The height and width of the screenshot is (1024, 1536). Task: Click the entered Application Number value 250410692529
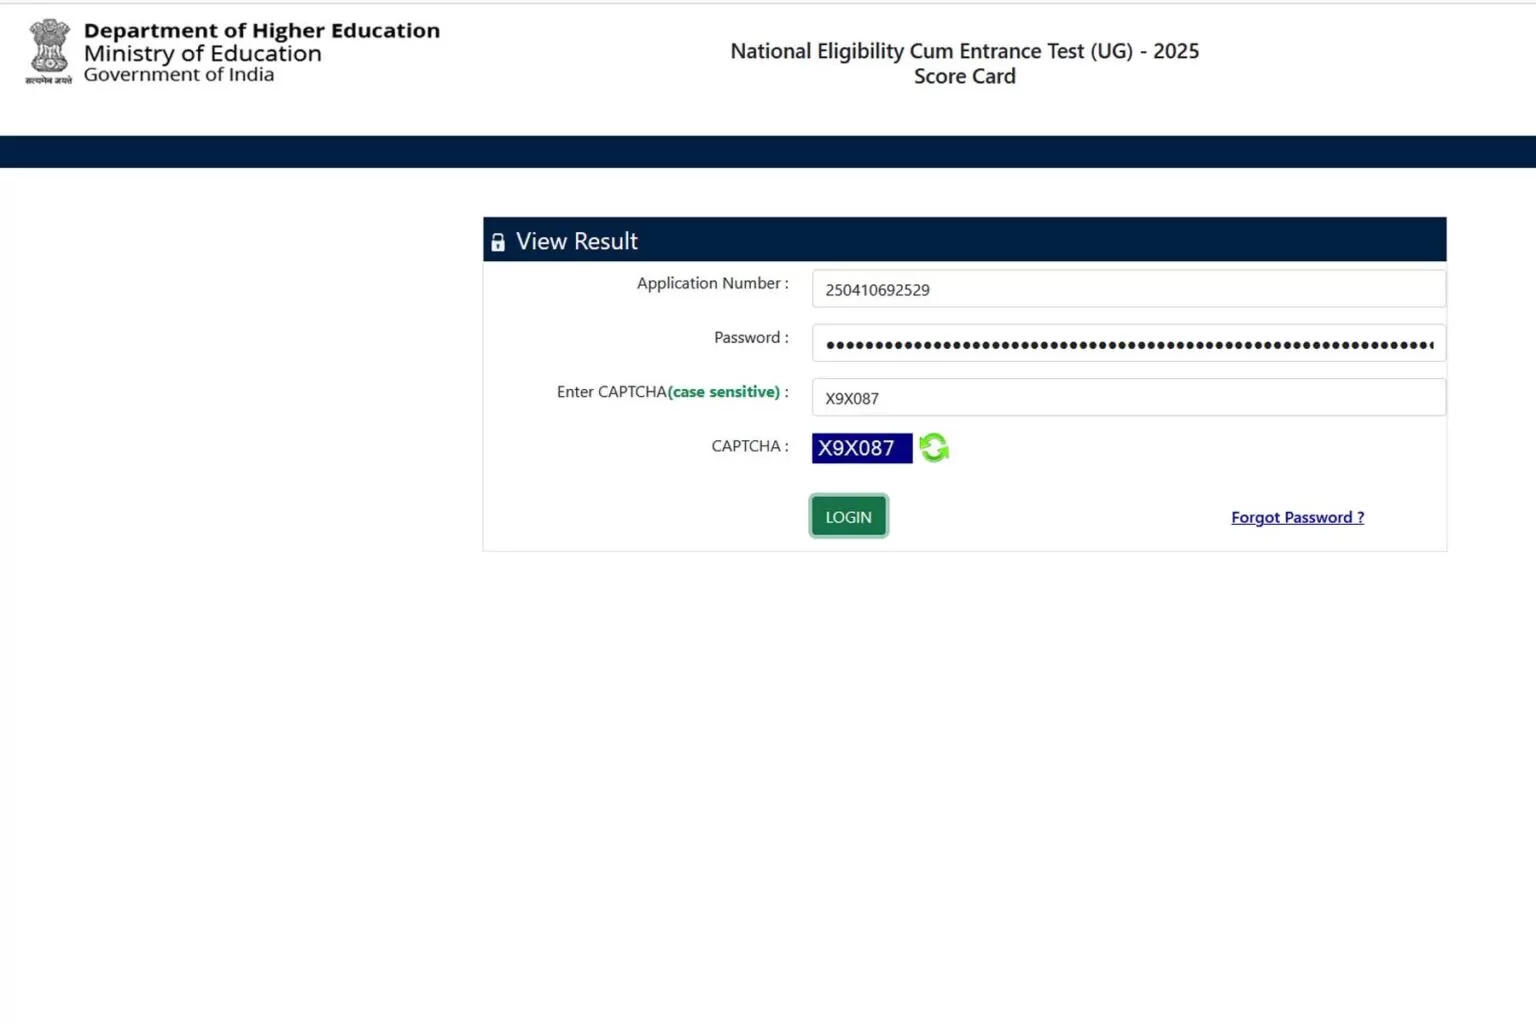click(x=877, y=290)
